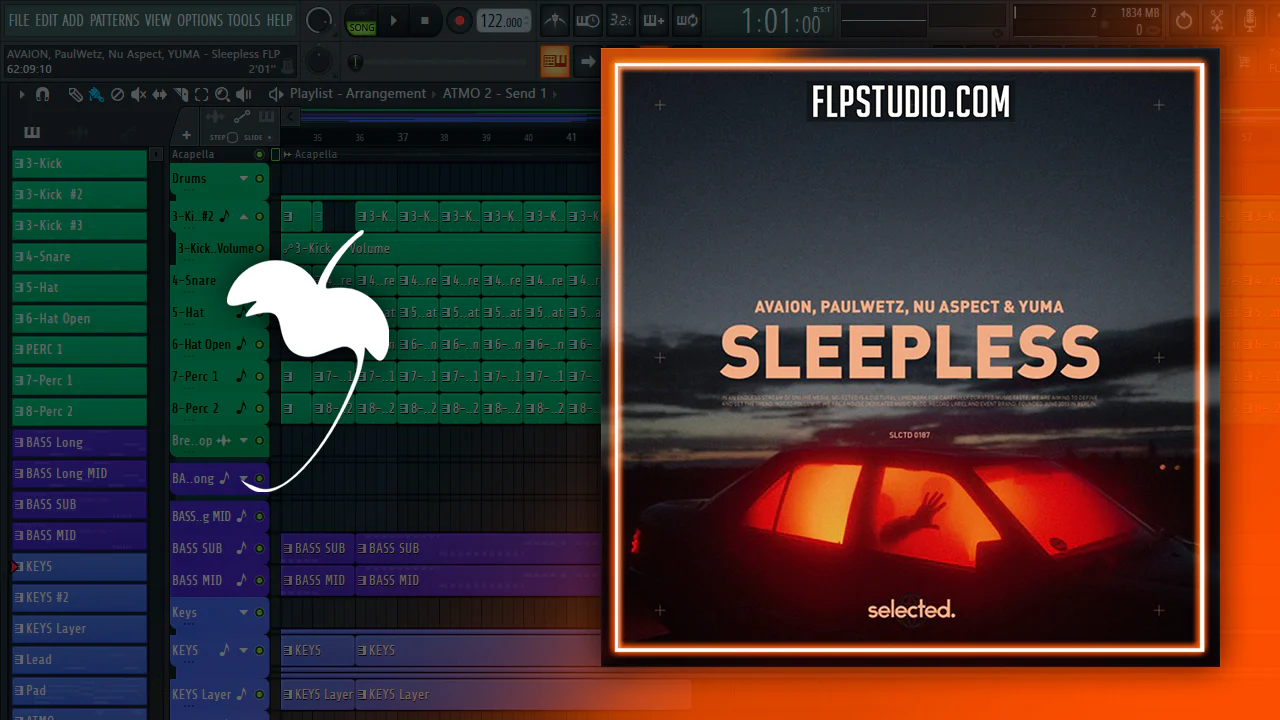The width and height of the screenshot is (1280, 720).
Task: Collapse the Keys group arrow
Action: pyautogui.click(x=243, y=613)
